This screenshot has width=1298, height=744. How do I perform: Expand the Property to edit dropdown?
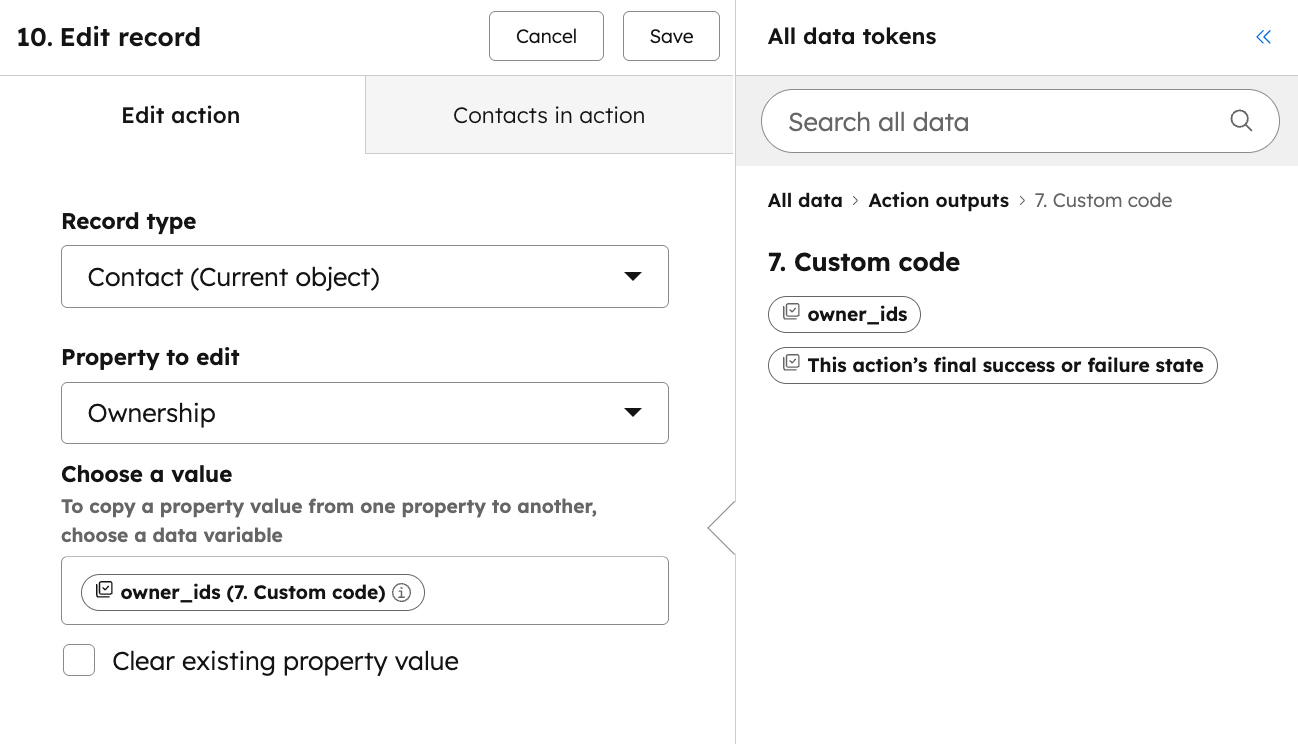click(365, 413)
